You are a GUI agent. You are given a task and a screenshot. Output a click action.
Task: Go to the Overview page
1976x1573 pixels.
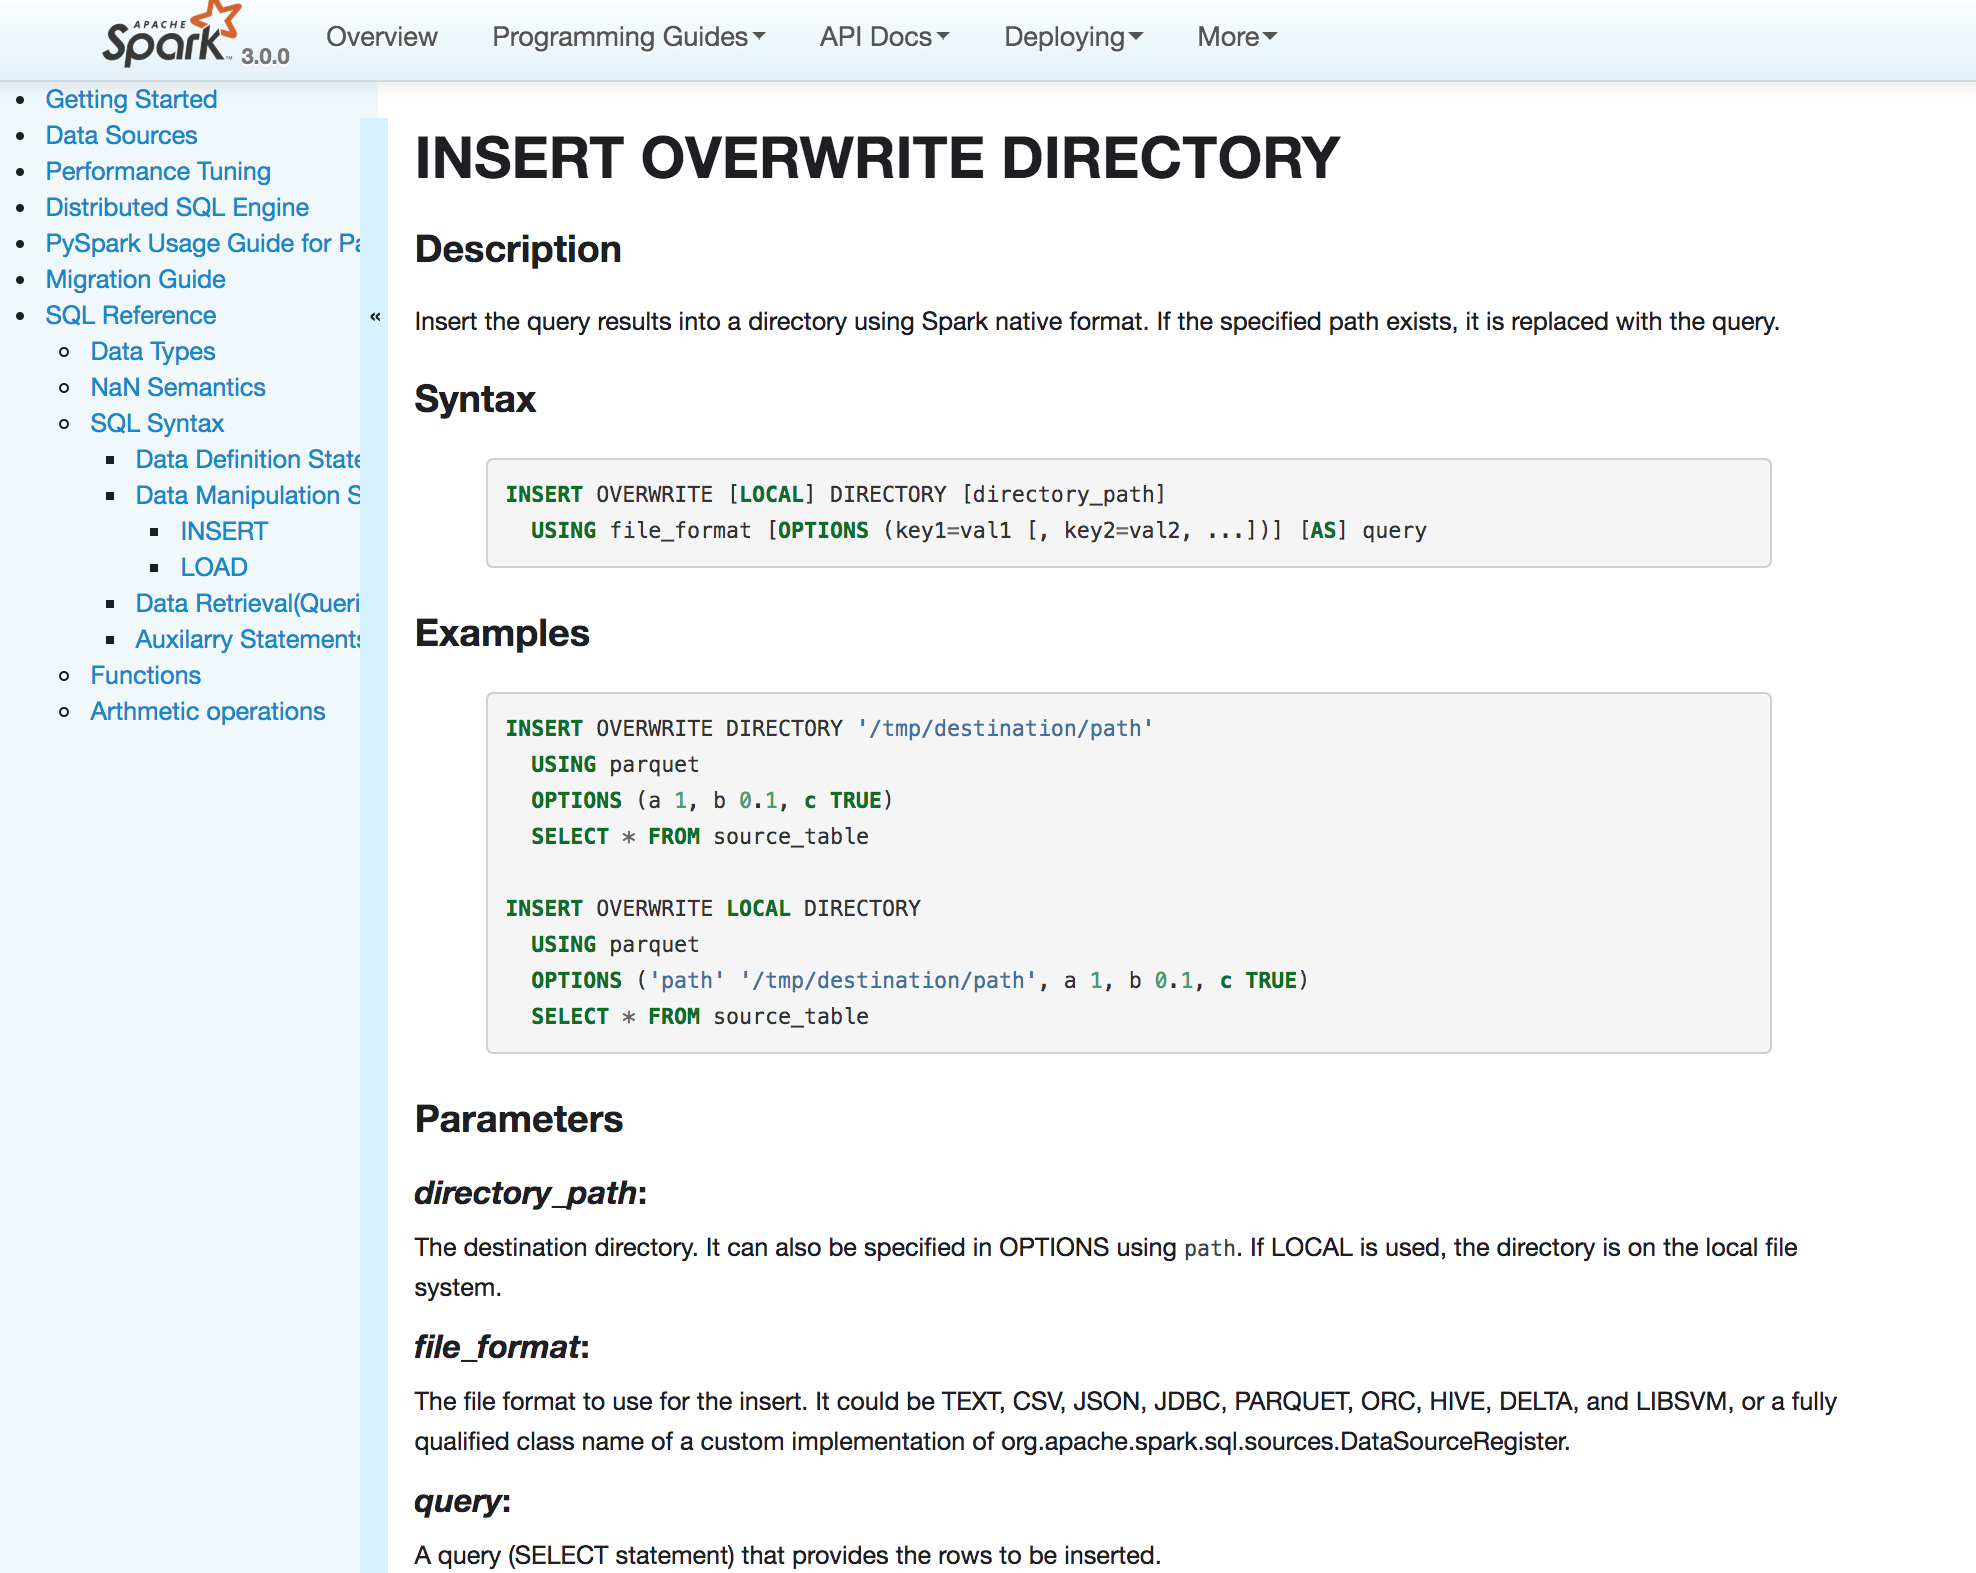(x=381, y=37)
